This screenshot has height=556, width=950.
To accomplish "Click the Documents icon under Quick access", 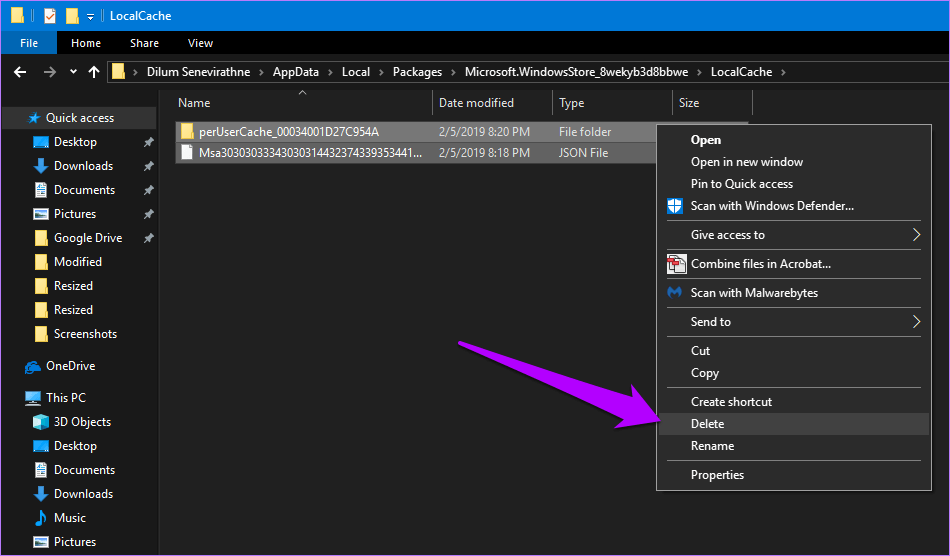I will click(x=41, y=190).
